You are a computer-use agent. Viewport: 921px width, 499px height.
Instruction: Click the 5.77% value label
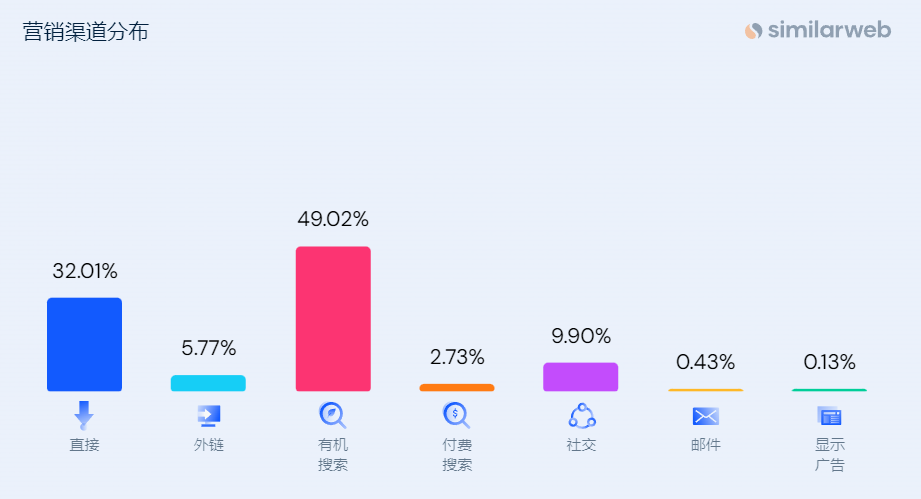coord(209,349)
